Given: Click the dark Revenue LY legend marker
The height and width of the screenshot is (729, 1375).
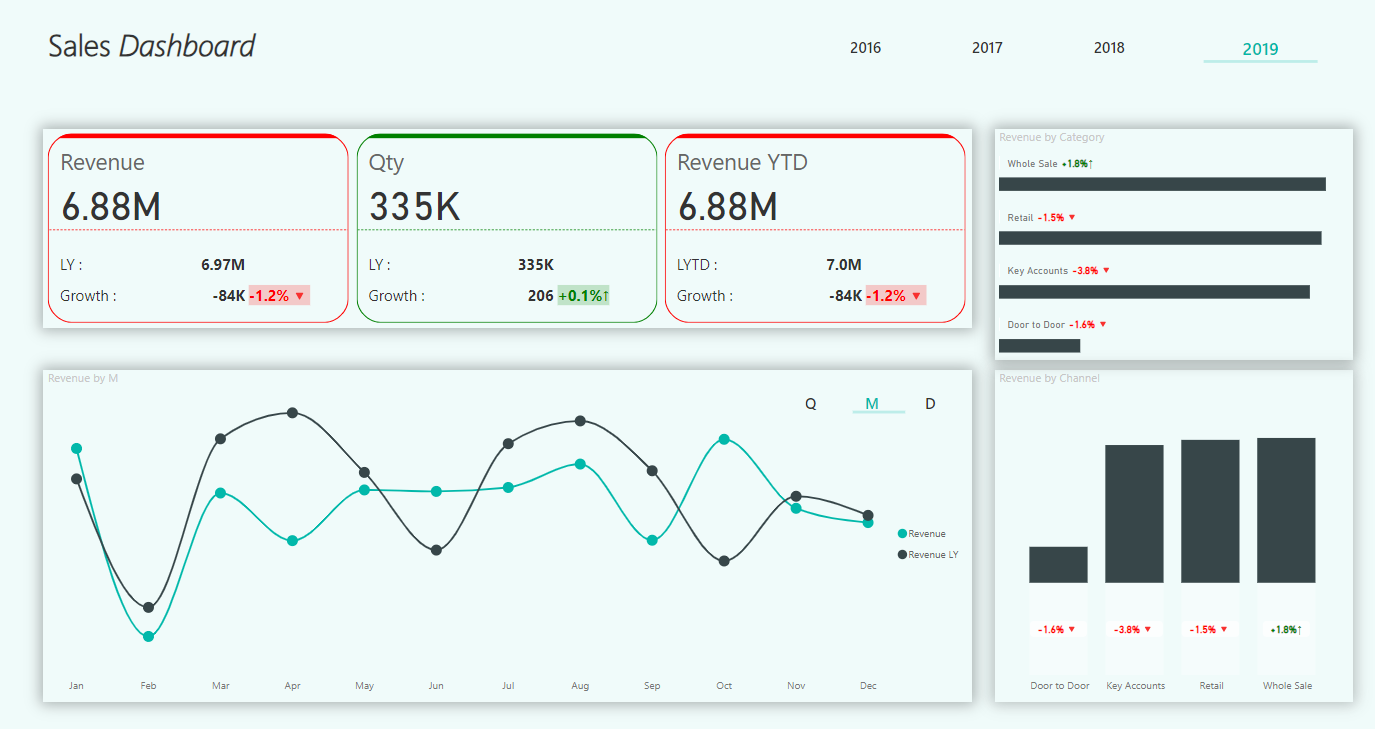Looking at the screenshot, I should tap(902, 554).
